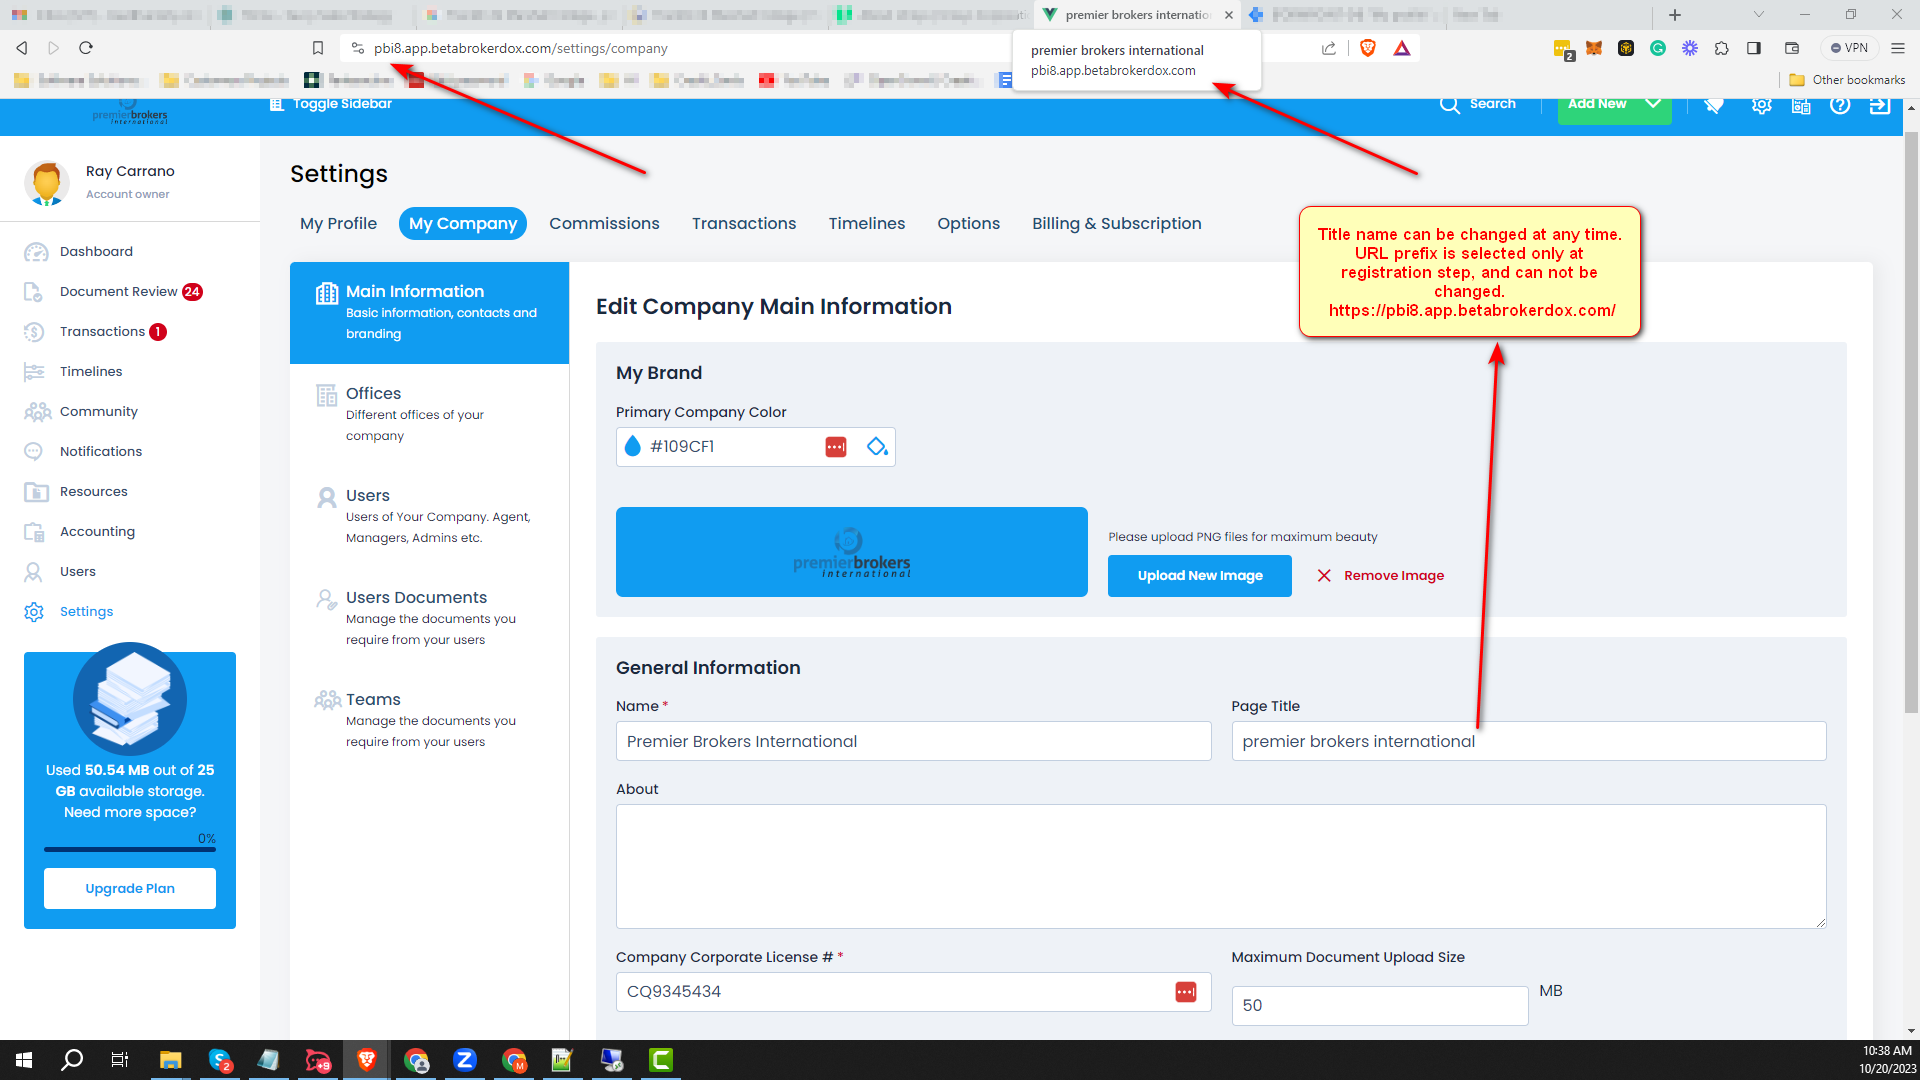Go to Timelines in the sidebar
Image resolution: width=1920 pixels, height=1080 pixels.
click(91, 372)
